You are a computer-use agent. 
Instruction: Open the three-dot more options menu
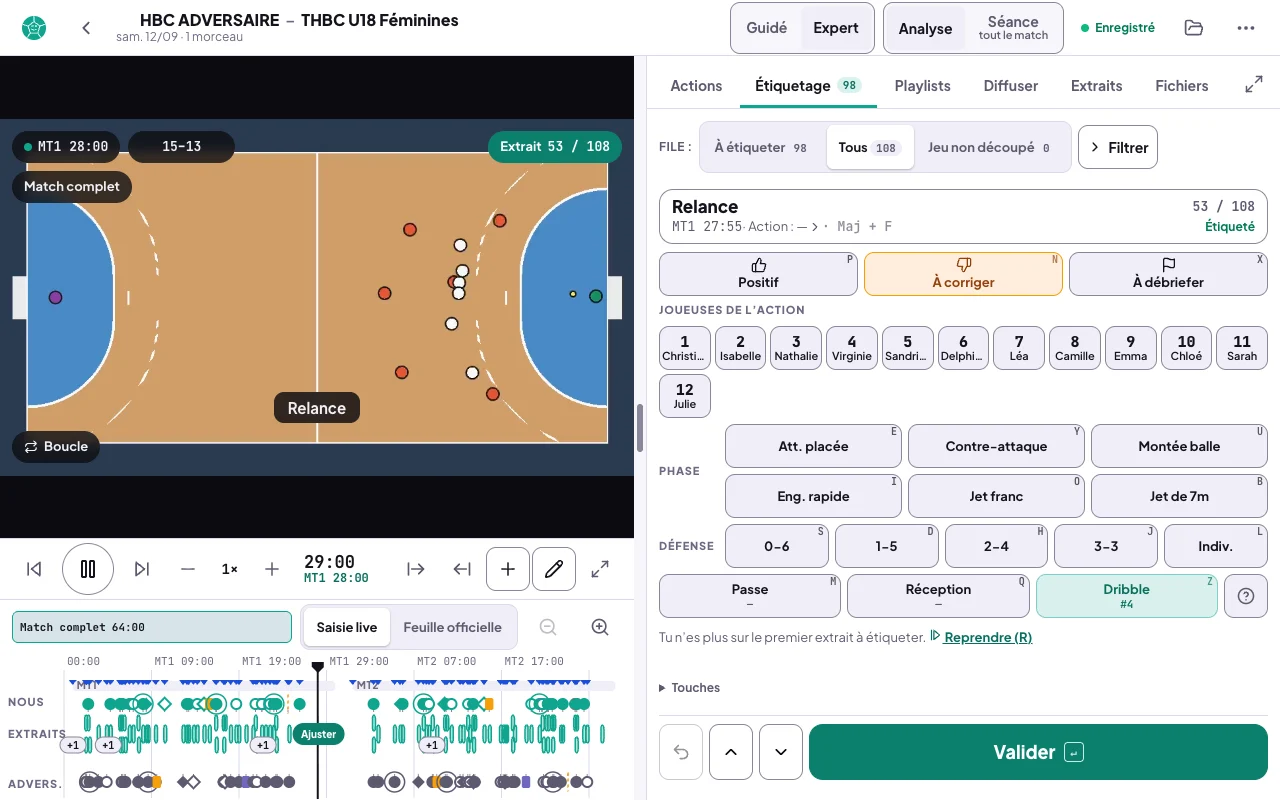click(x=1245, y=28)
